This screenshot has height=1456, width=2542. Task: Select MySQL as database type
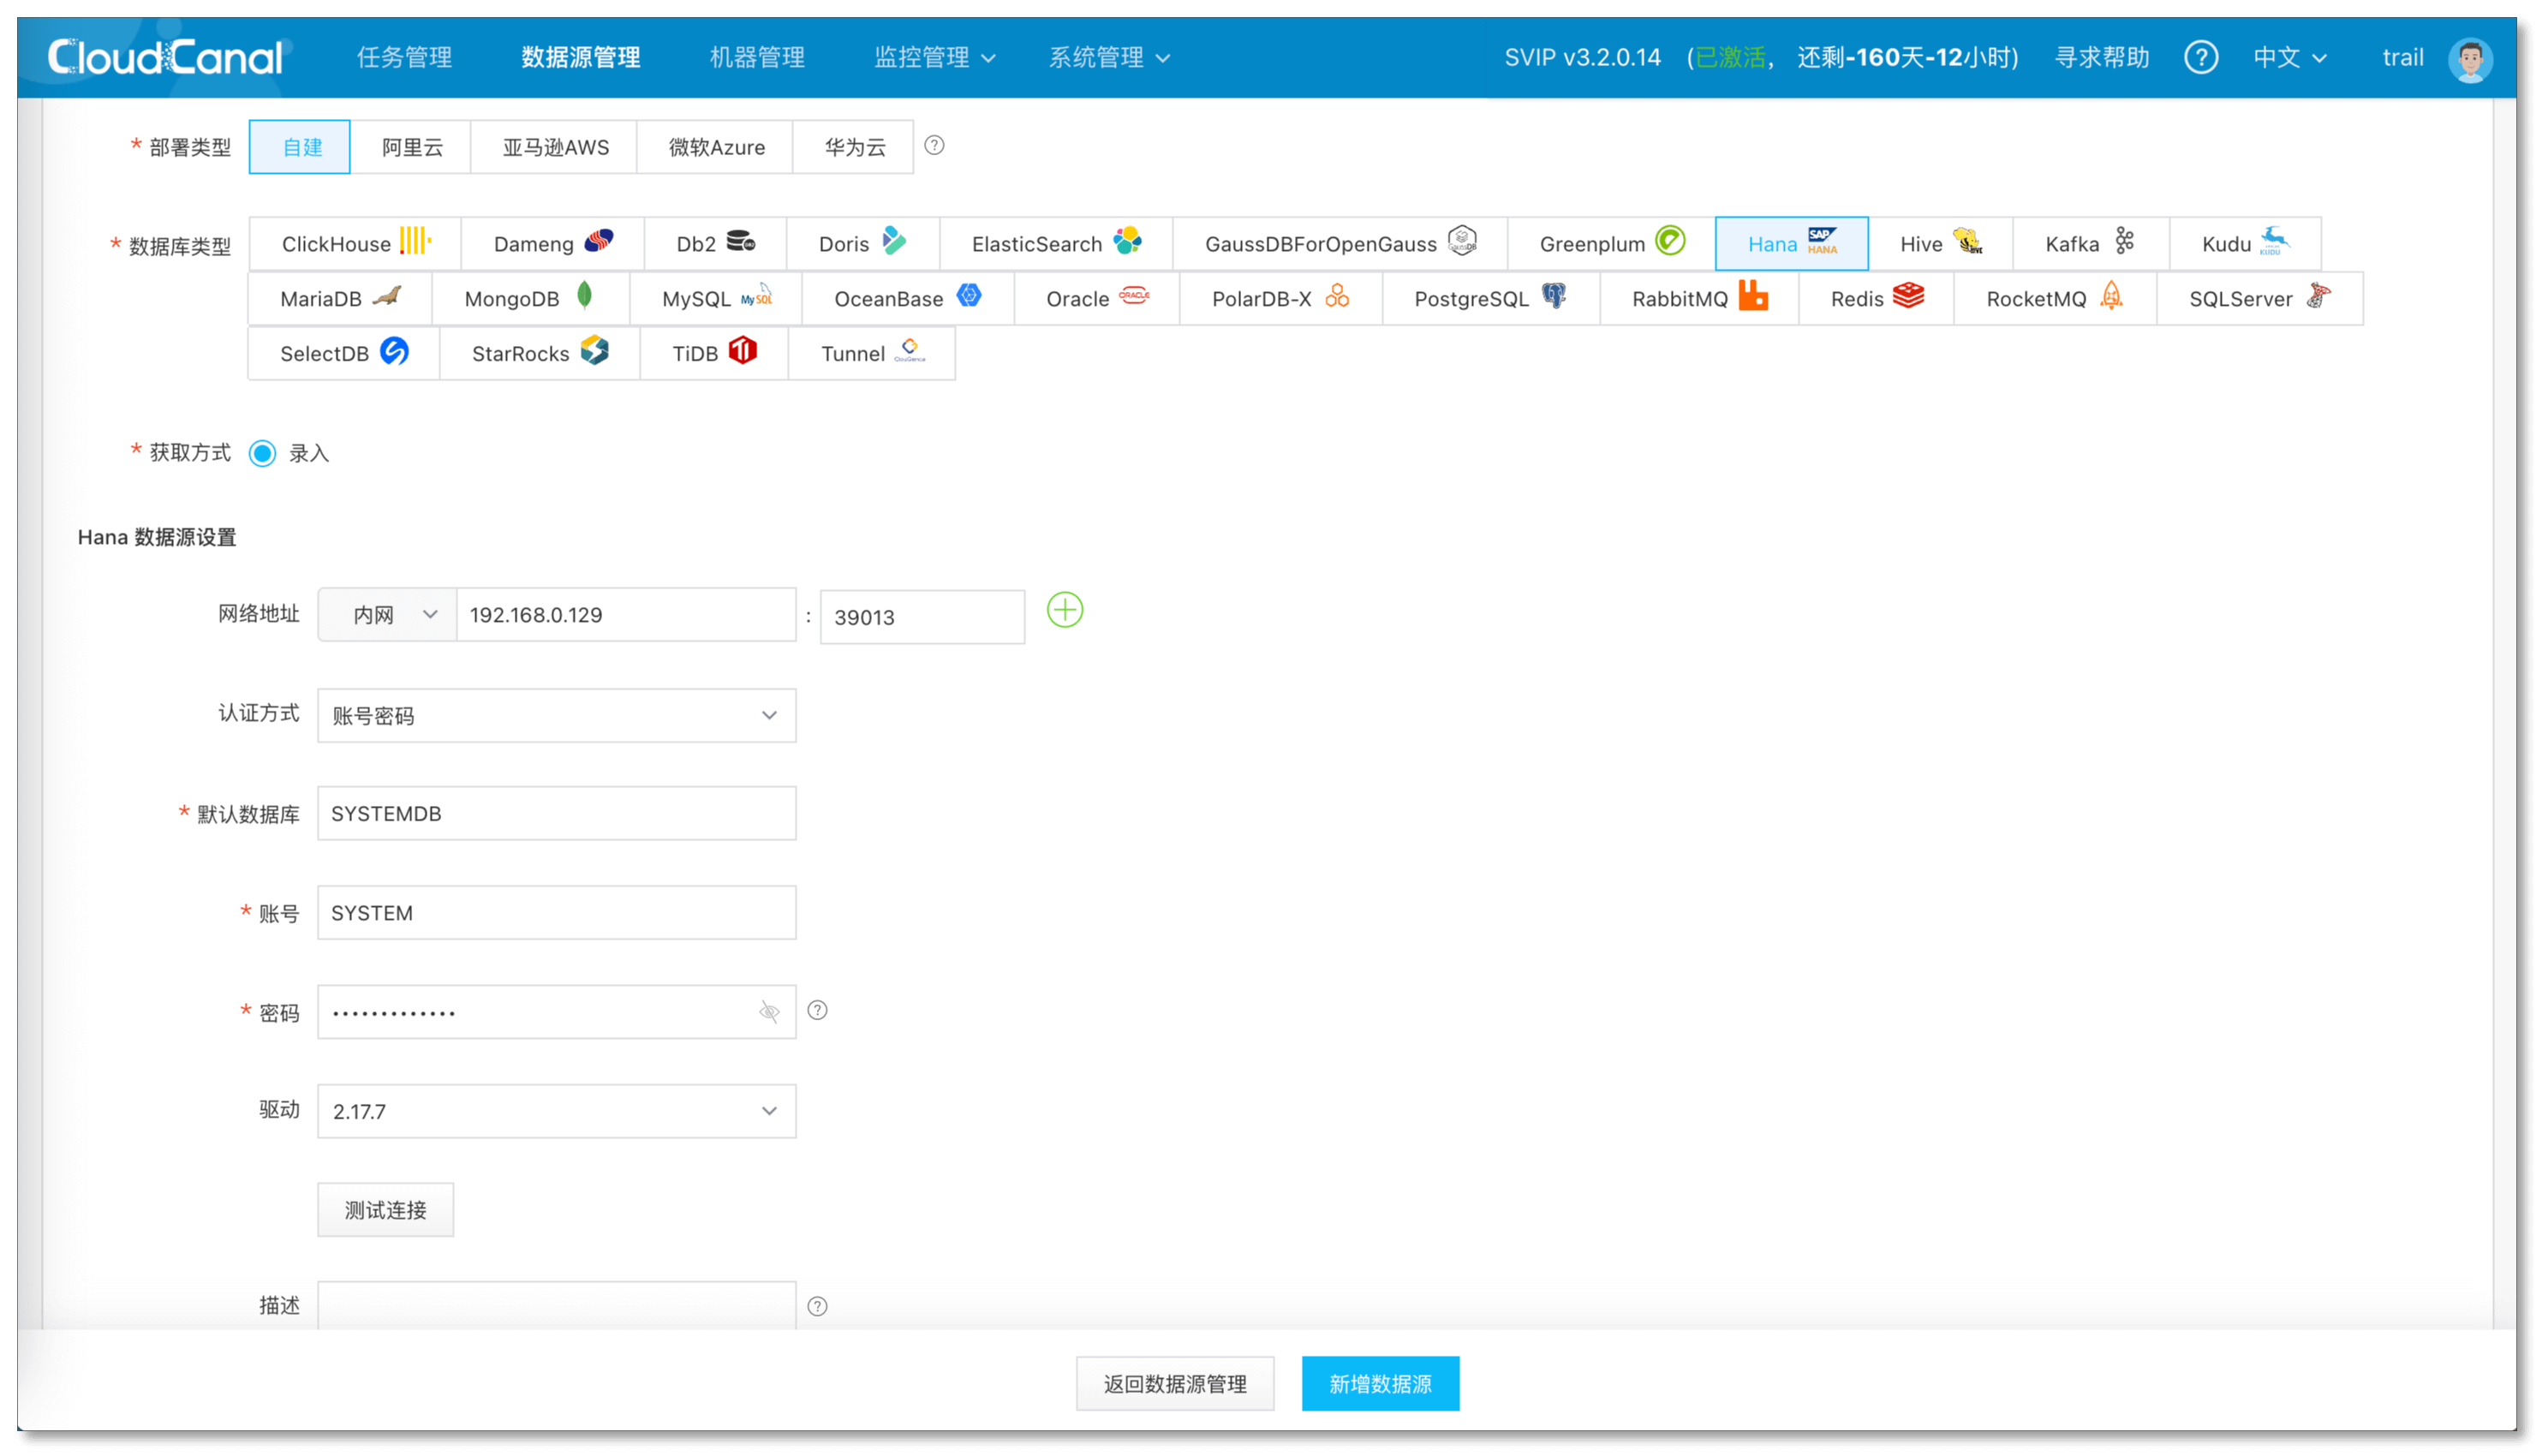tap(715, 298)
